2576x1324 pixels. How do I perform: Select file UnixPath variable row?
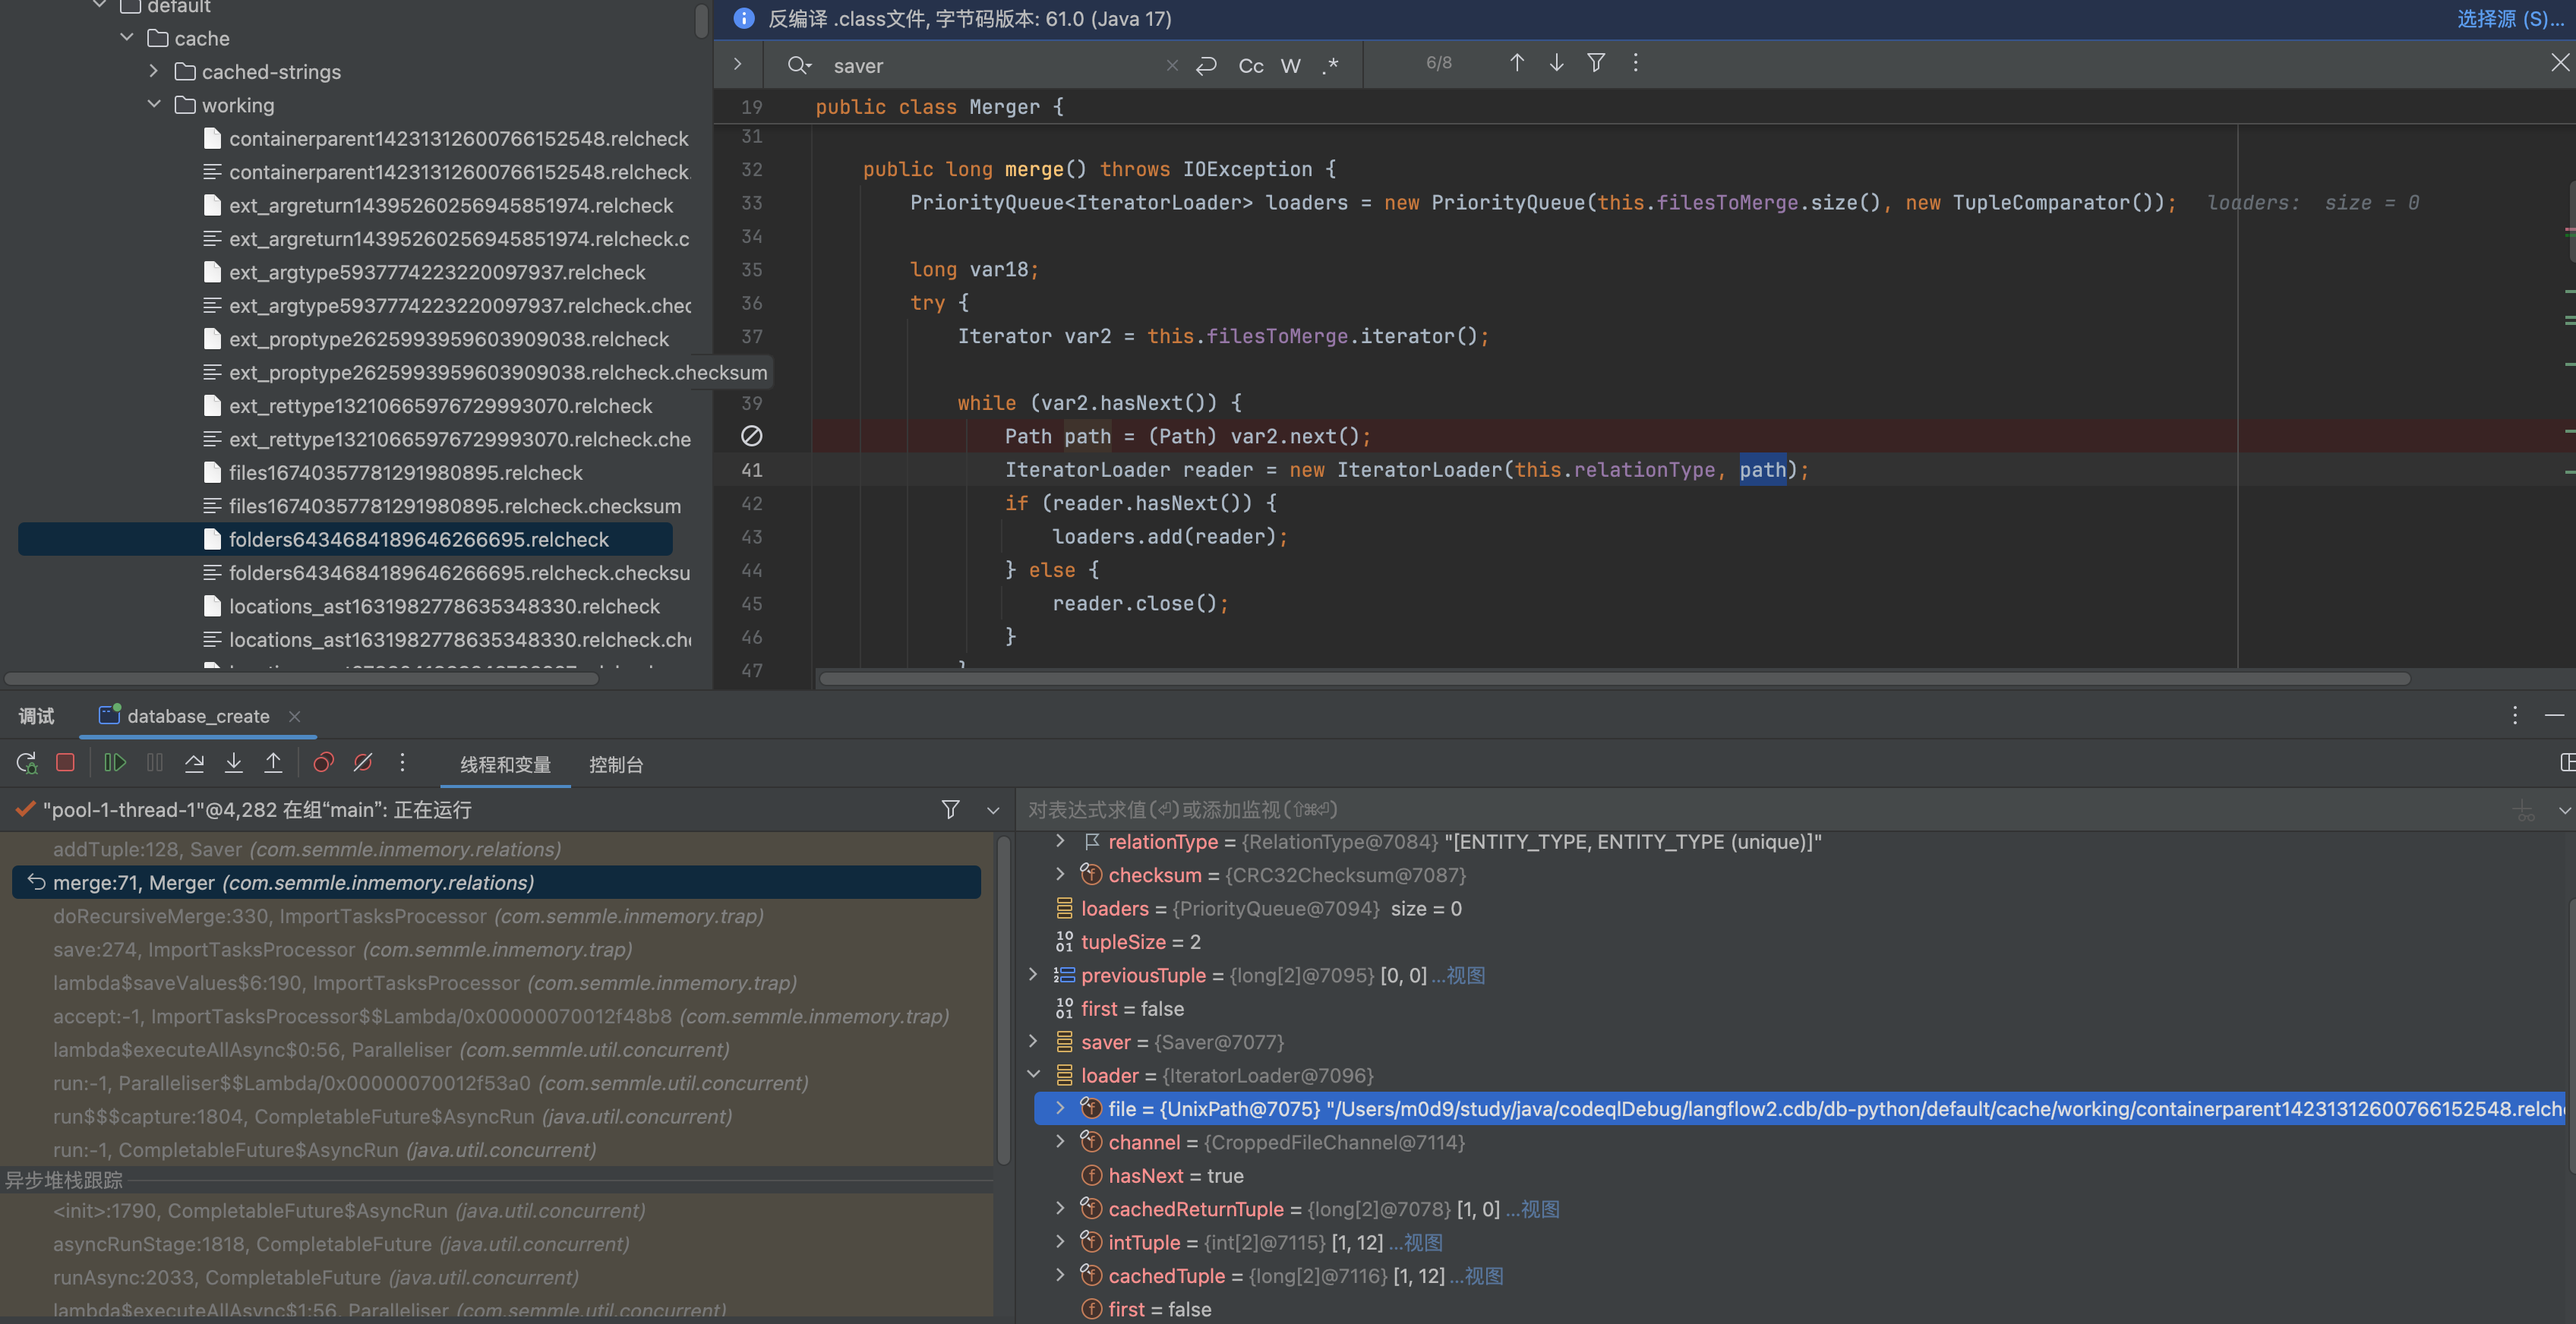pos(1798,1109)
